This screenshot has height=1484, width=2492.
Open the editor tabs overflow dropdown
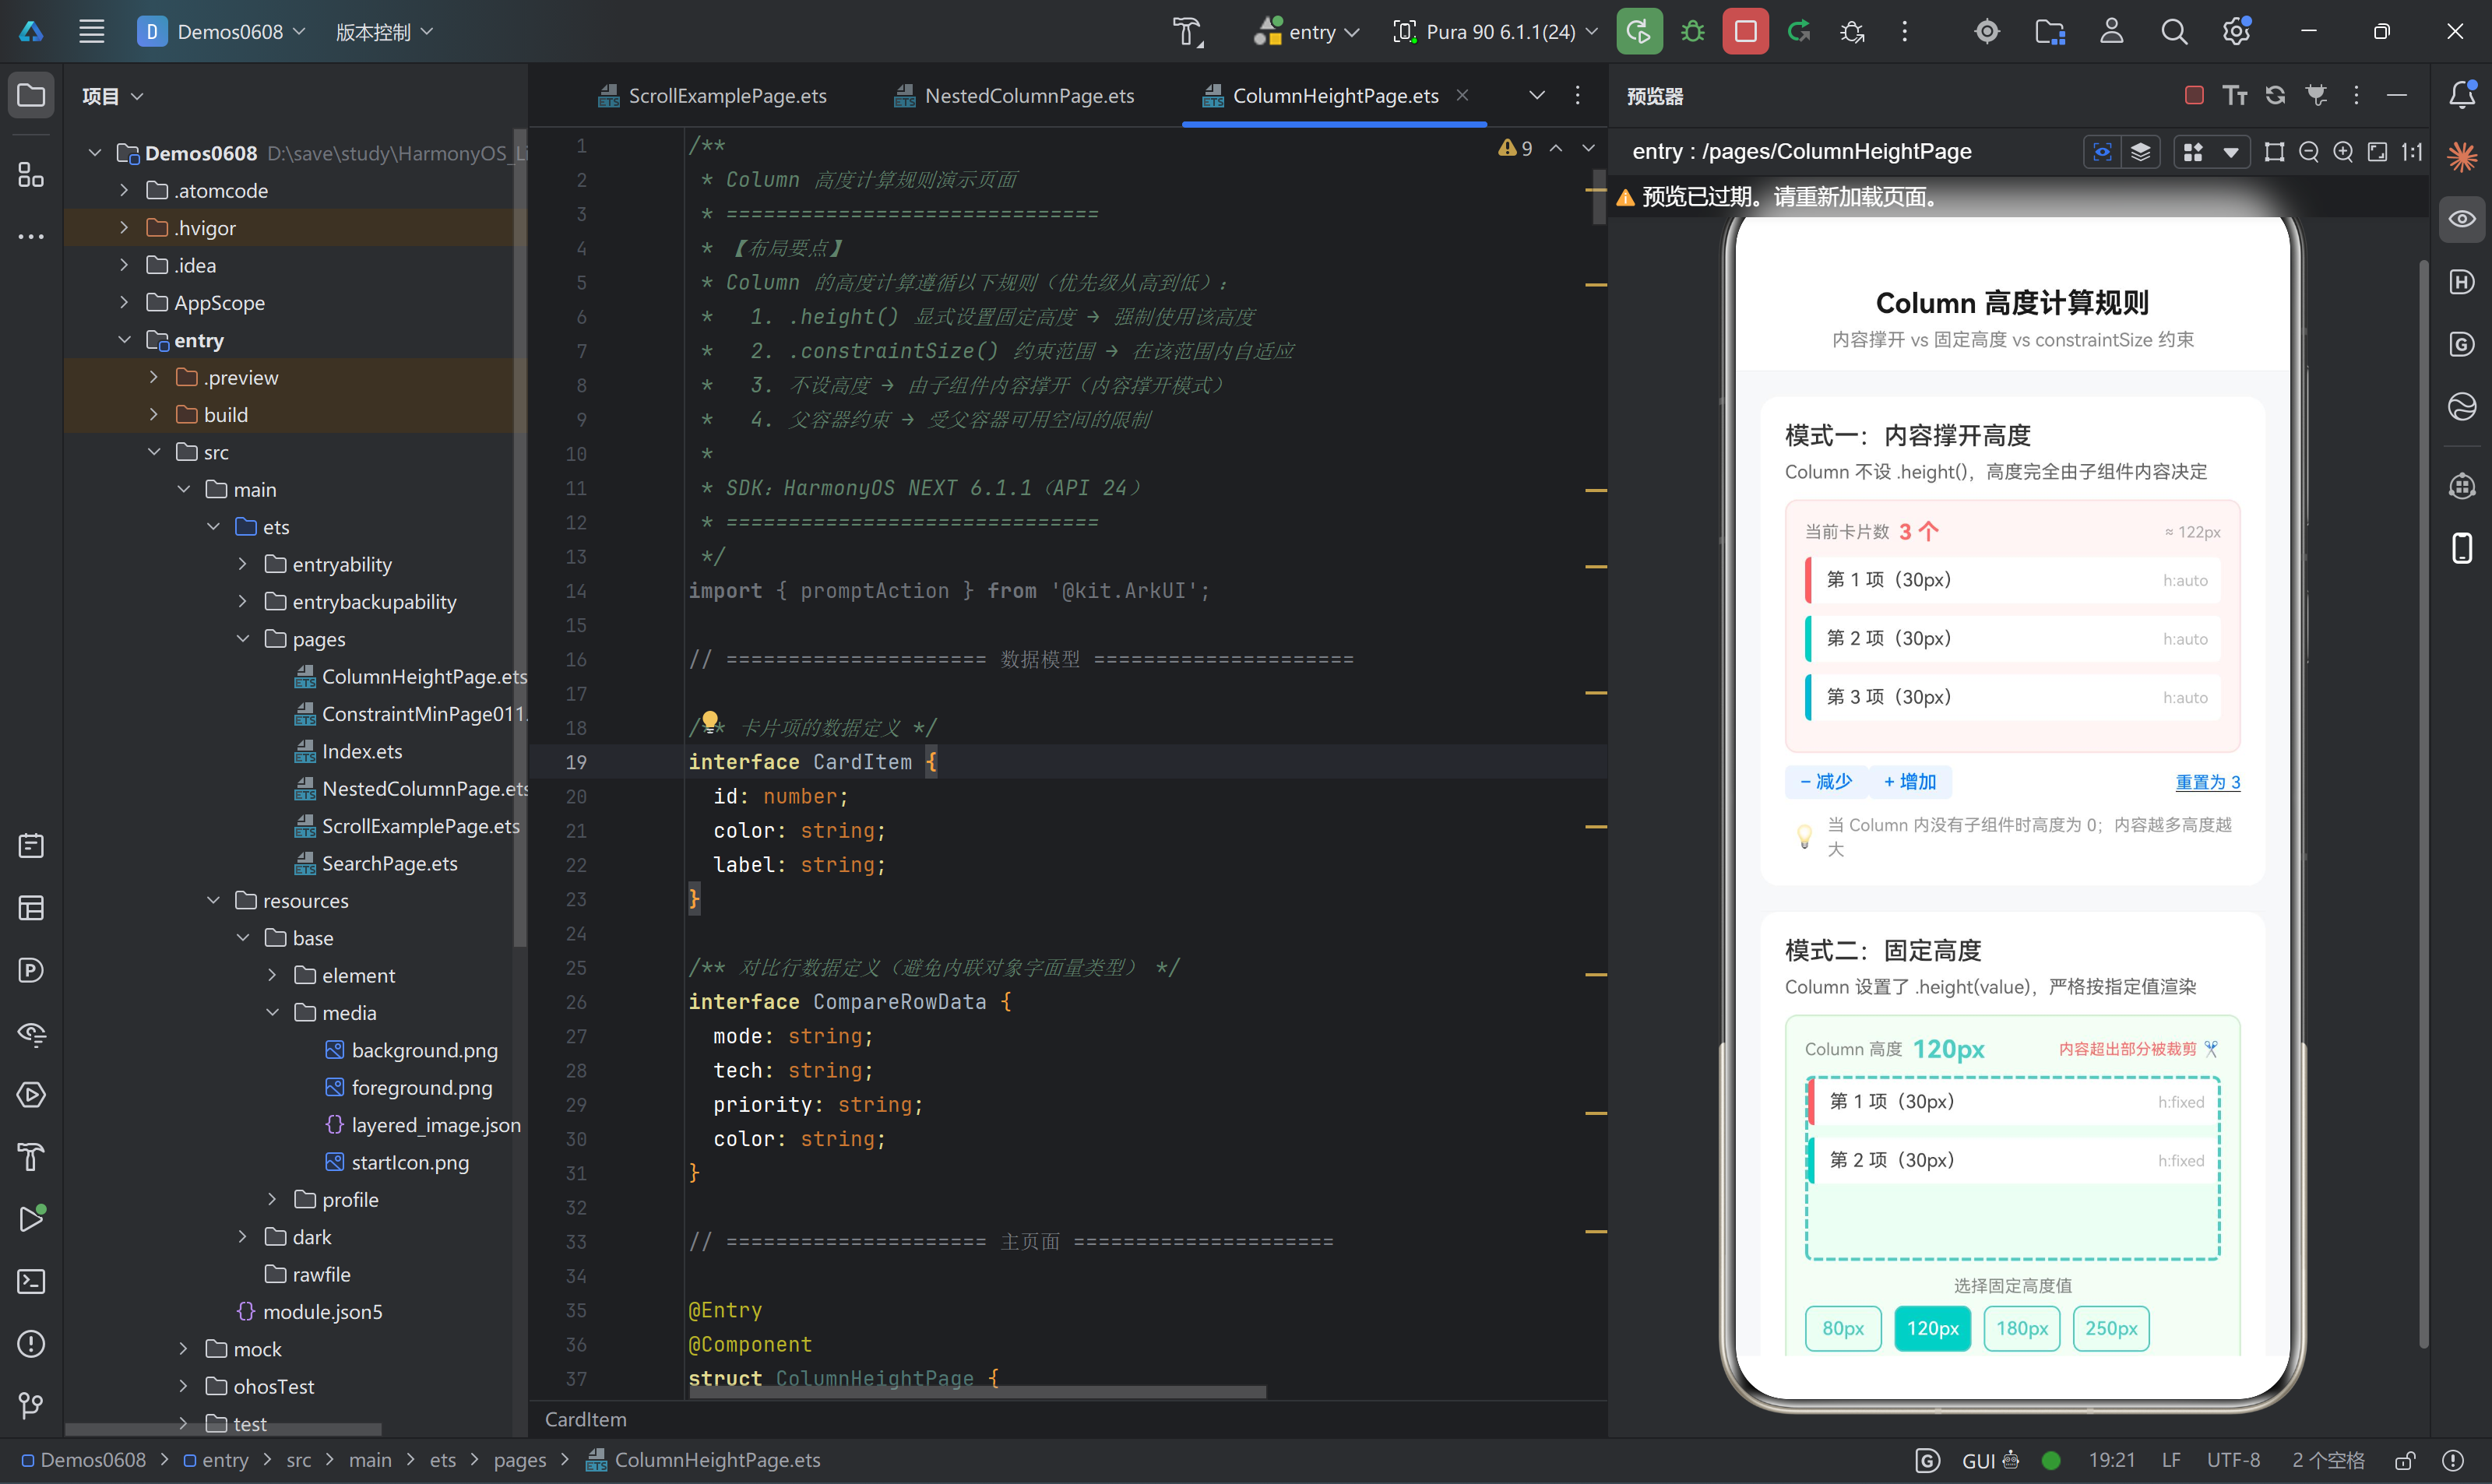click(x=1537, y=95)
